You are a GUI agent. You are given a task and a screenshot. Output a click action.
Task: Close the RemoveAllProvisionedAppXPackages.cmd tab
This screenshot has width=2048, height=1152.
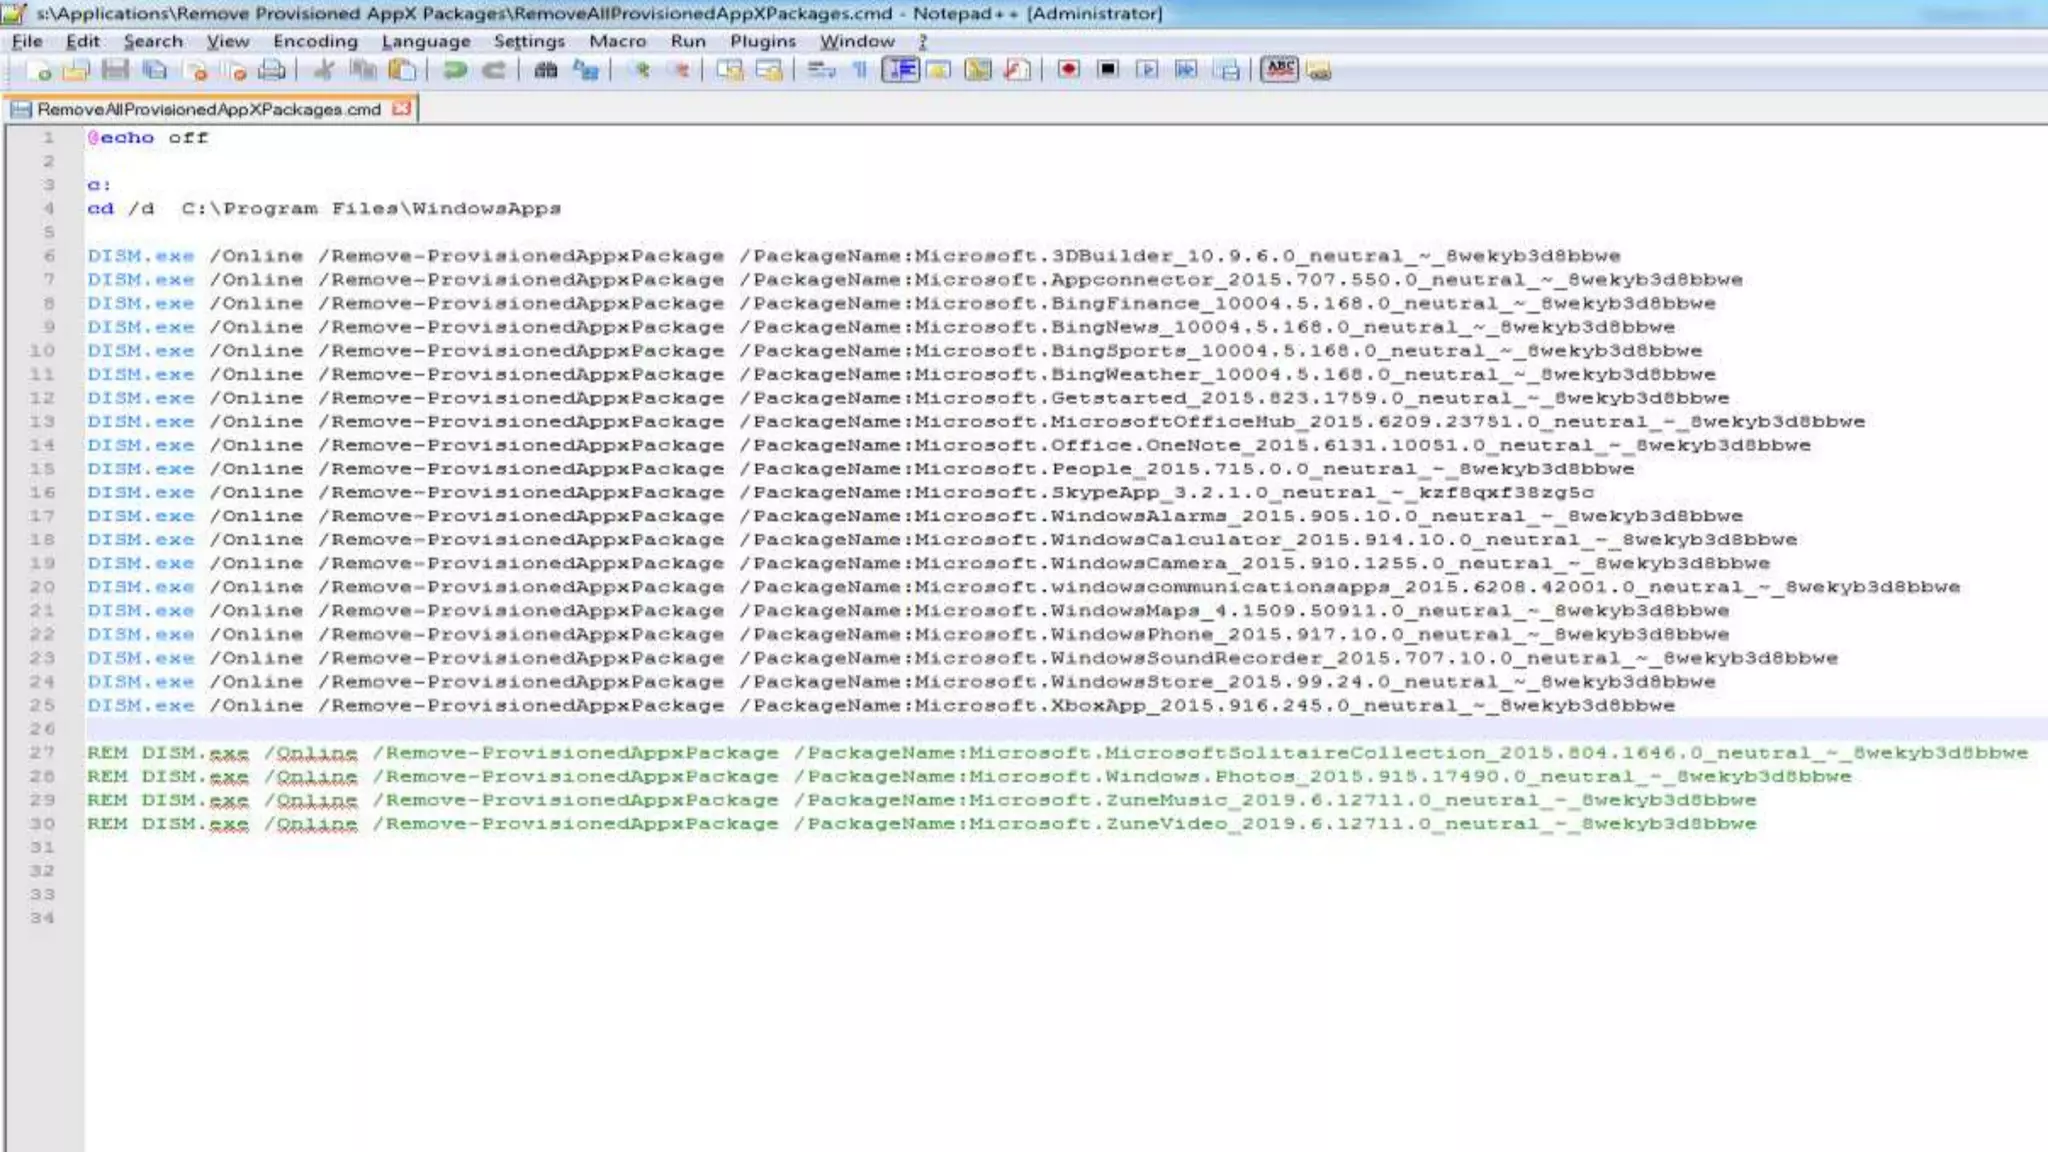pyautogui.click(x=402, y=108)
